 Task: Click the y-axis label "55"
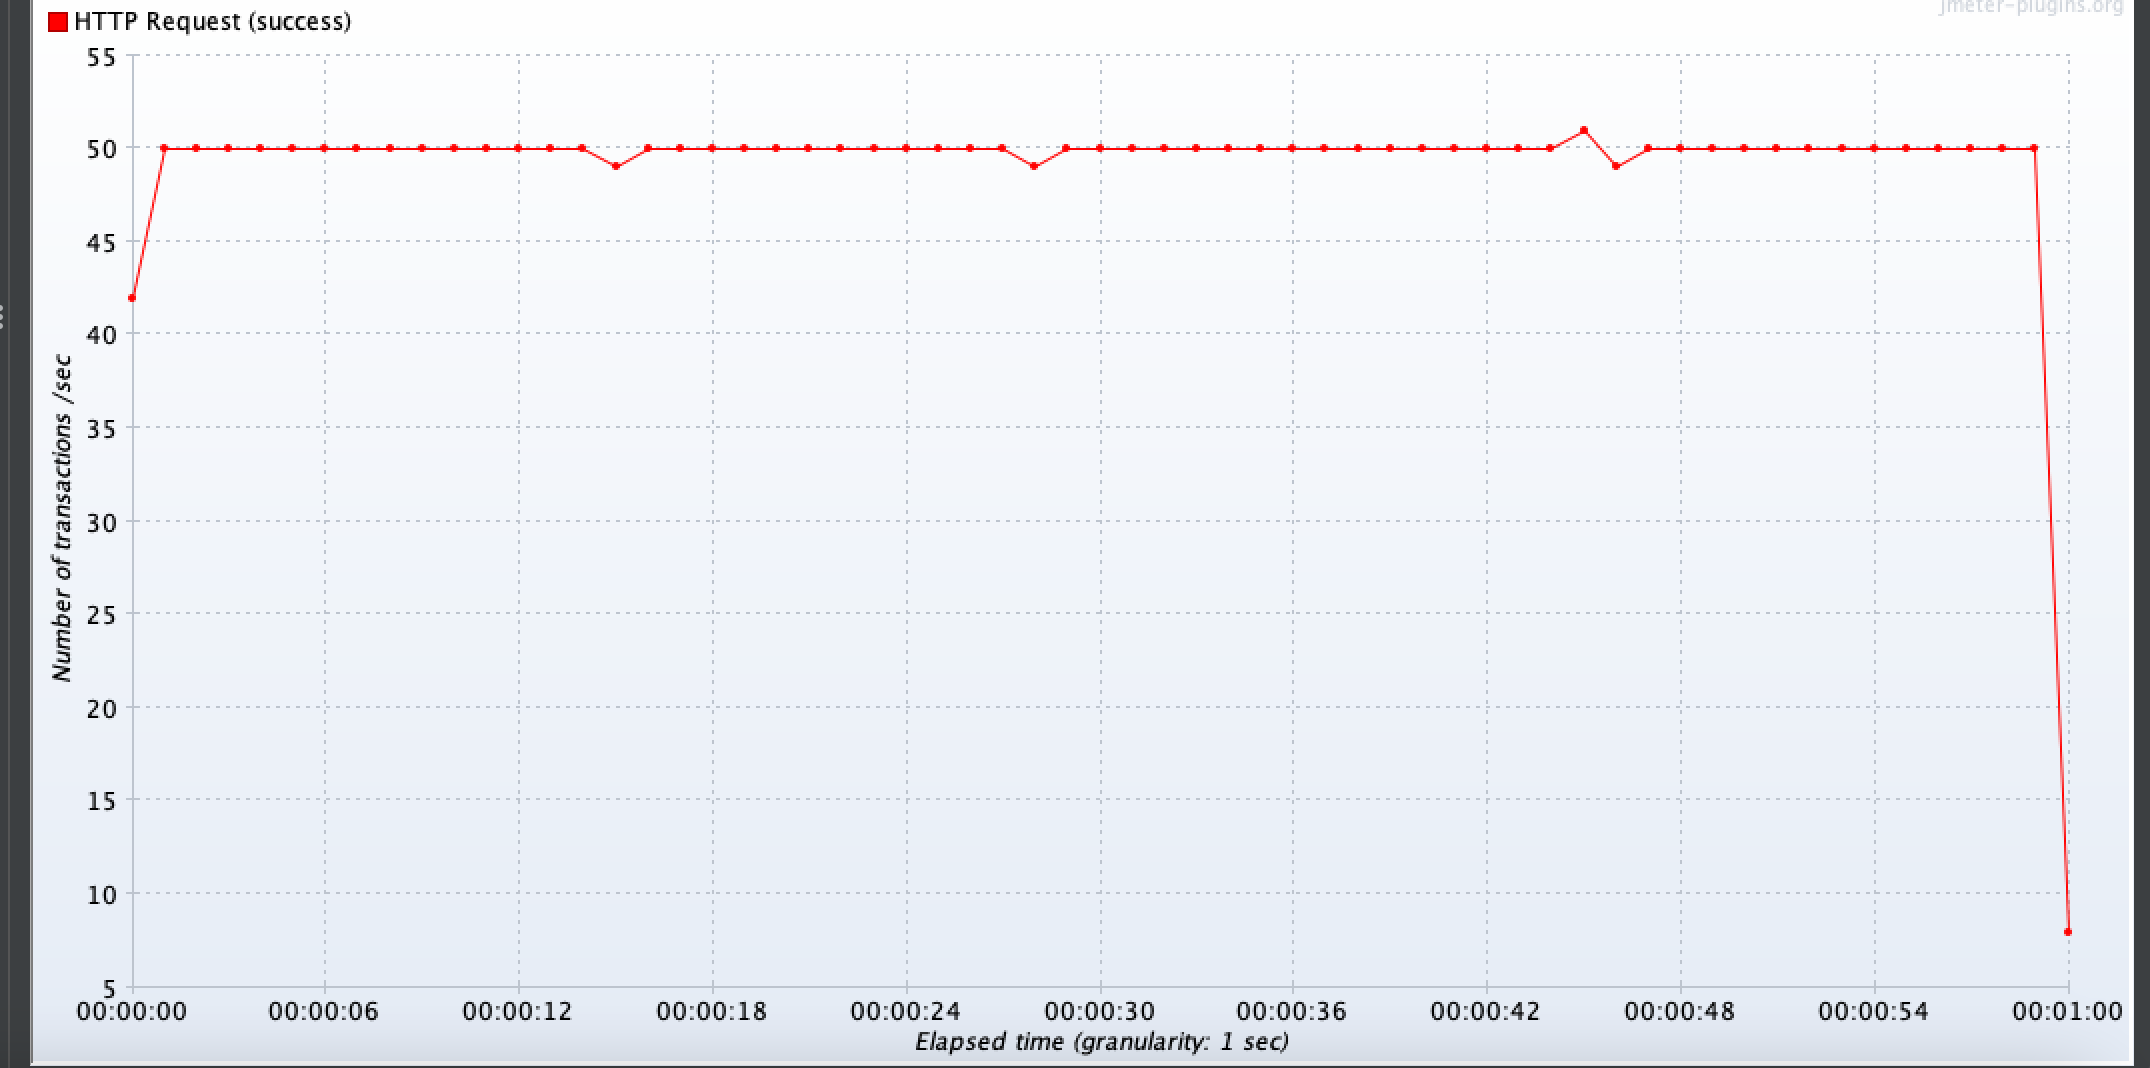point(101,58)
